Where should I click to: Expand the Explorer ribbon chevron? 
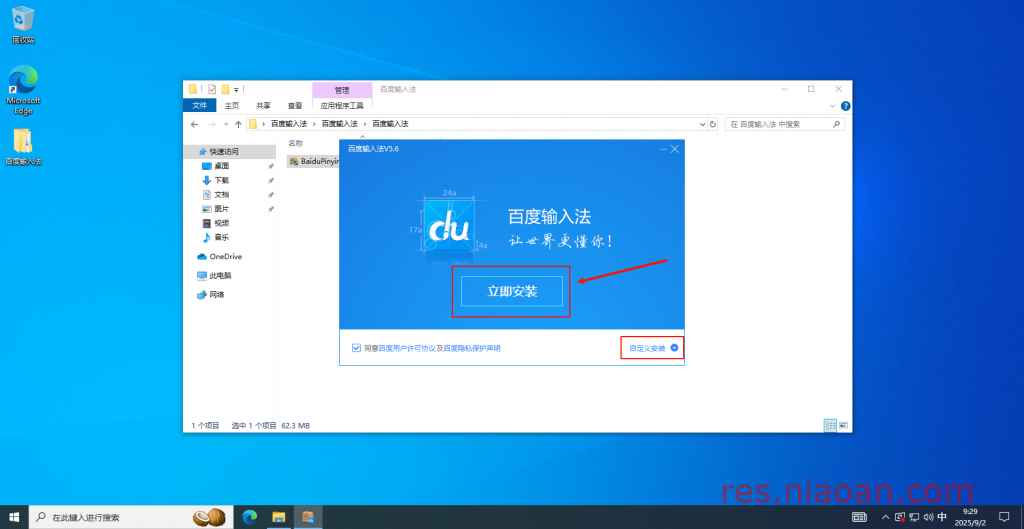coord(833,106)
